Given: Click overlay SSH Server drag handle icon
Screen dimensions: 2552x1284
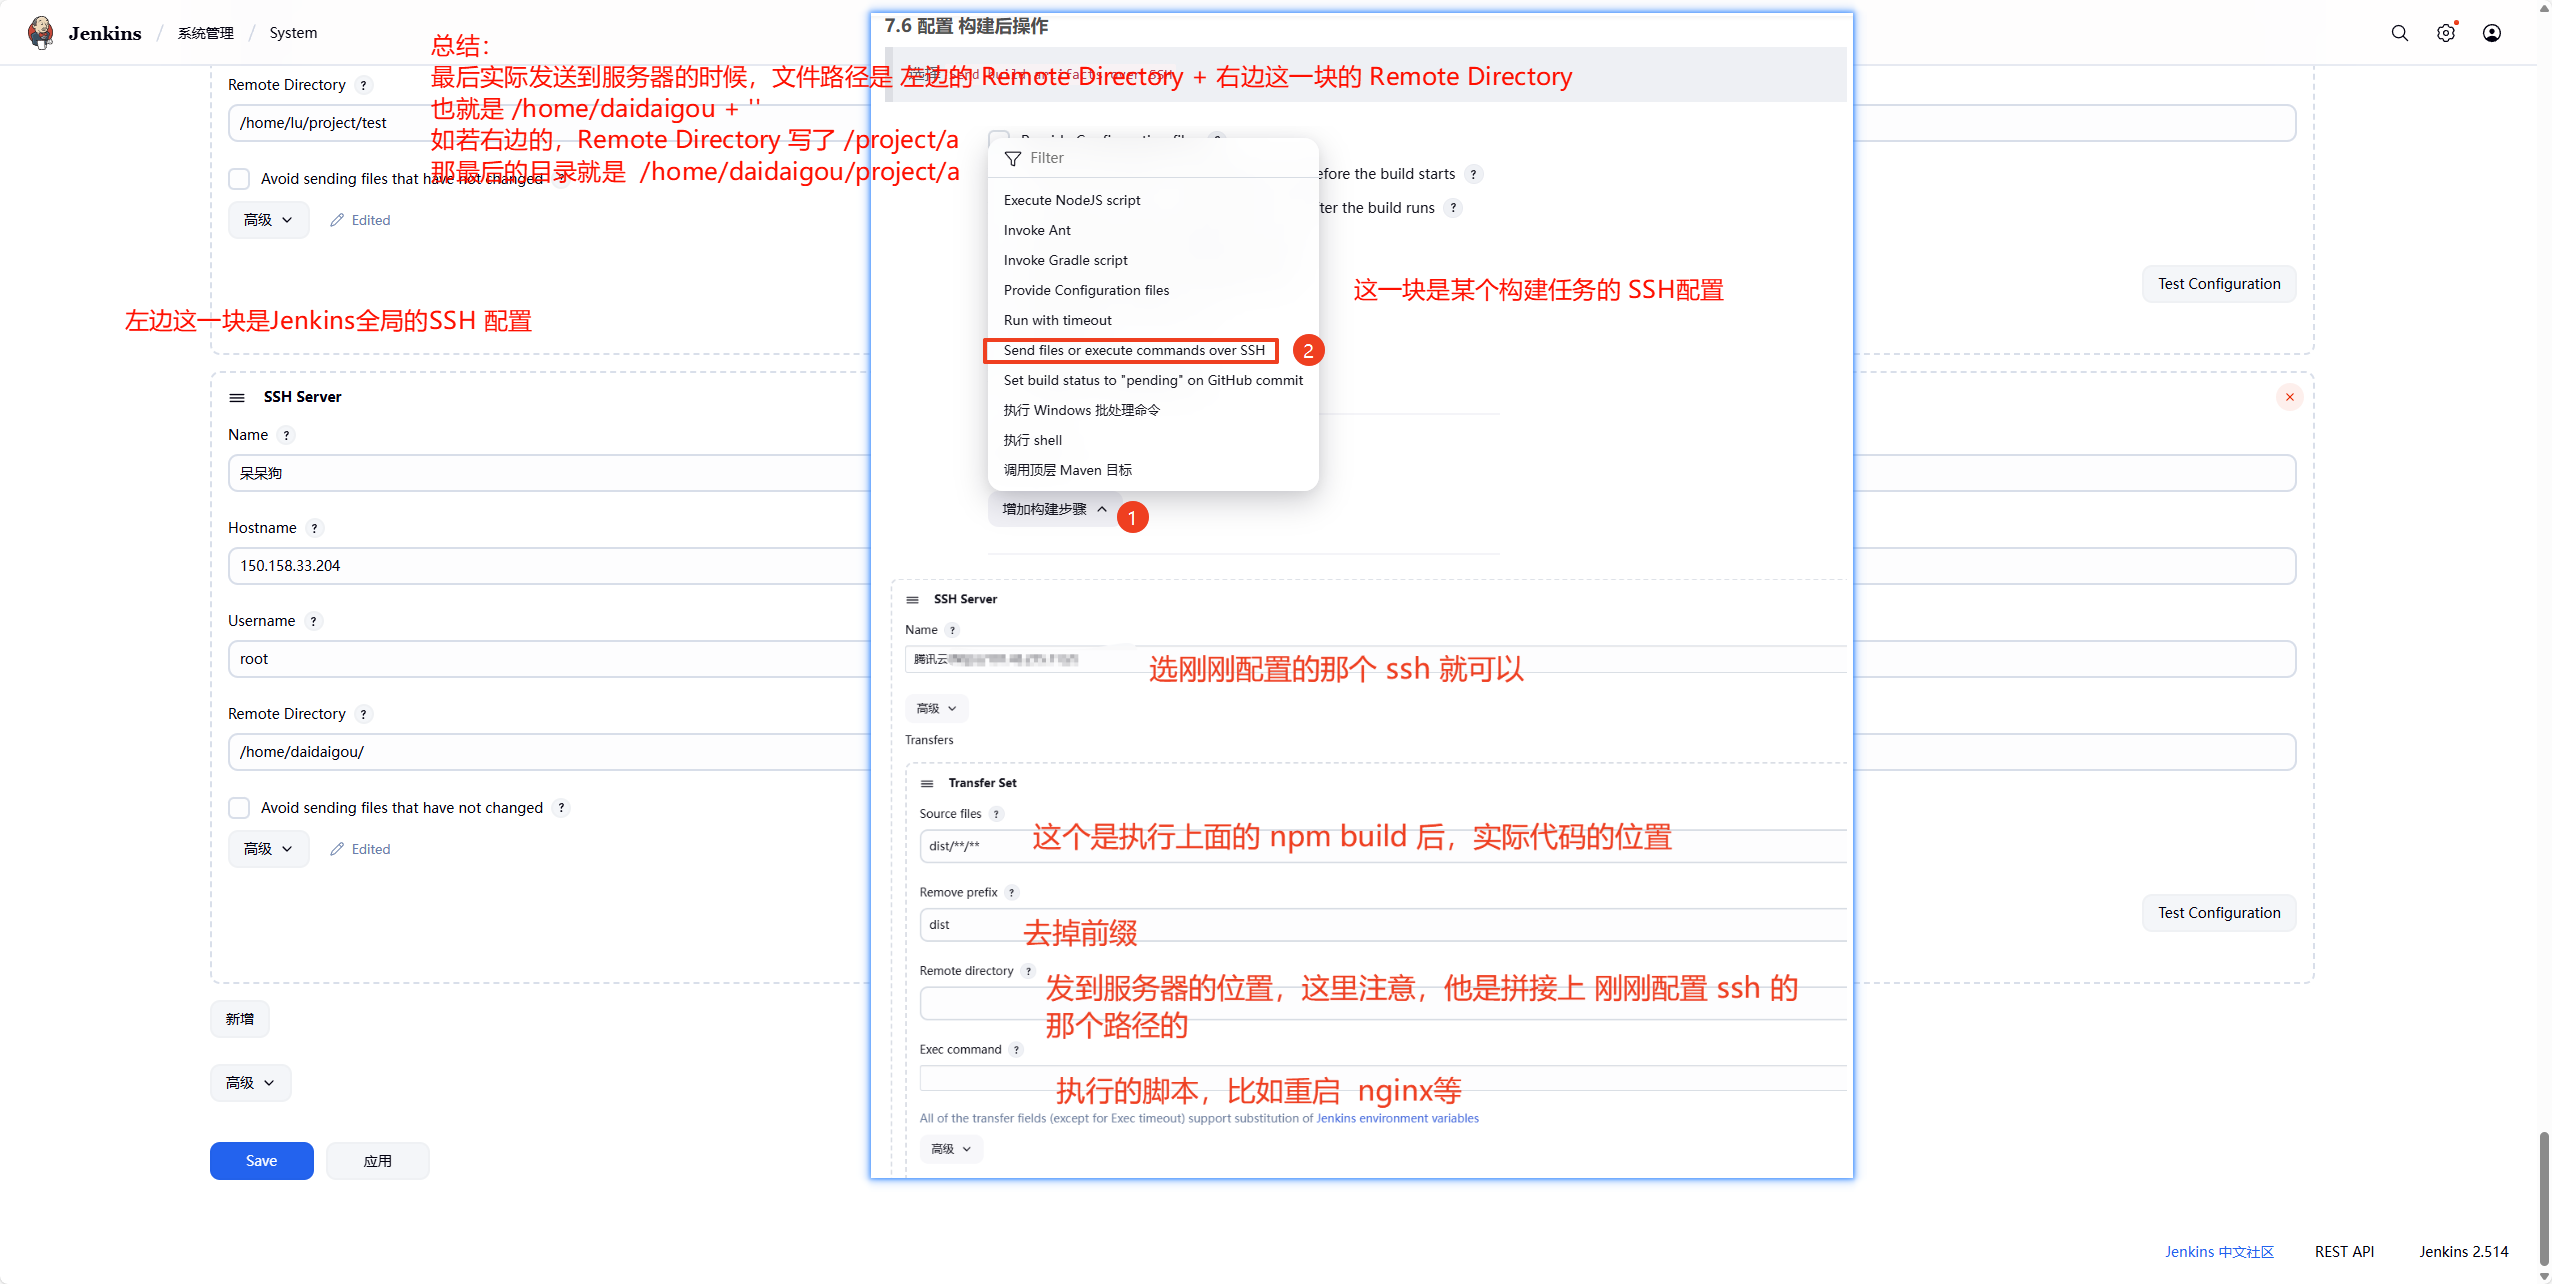Looking at the screenshot, I should (x=912, y=600).
